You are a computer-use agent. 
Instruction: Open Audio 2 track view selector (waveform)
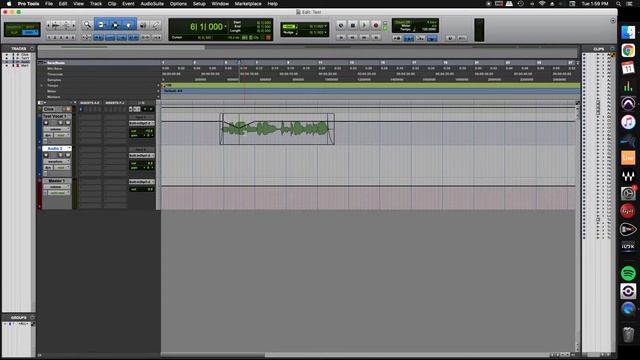pyautogui.click(x=56, y=161)
